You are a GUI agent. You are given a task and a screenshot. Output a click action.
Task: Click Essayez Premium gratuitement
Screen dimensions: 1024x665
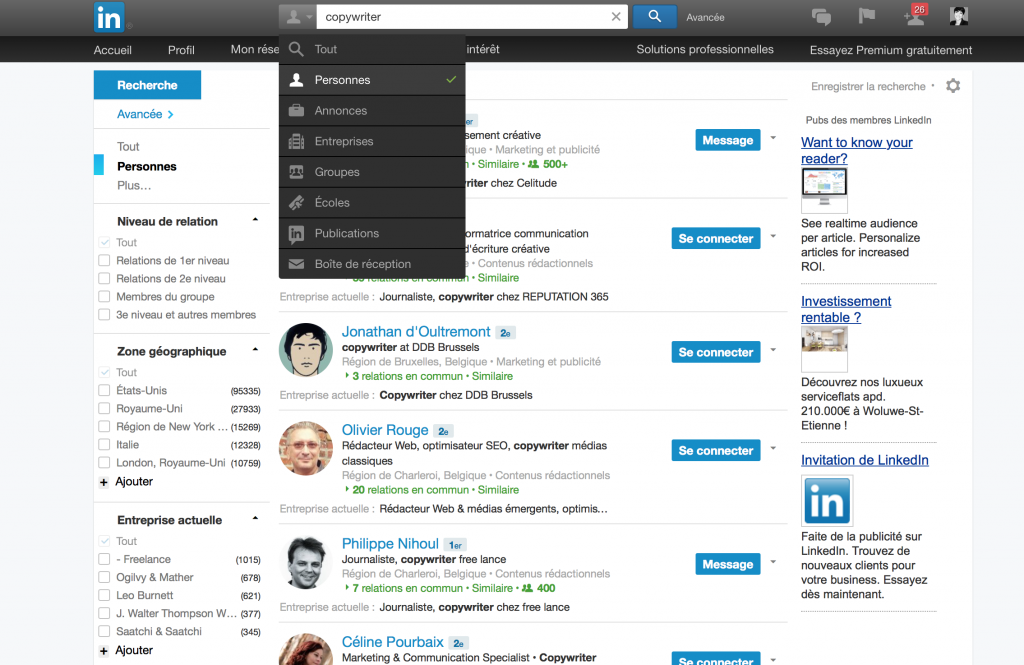pos(889,49)
